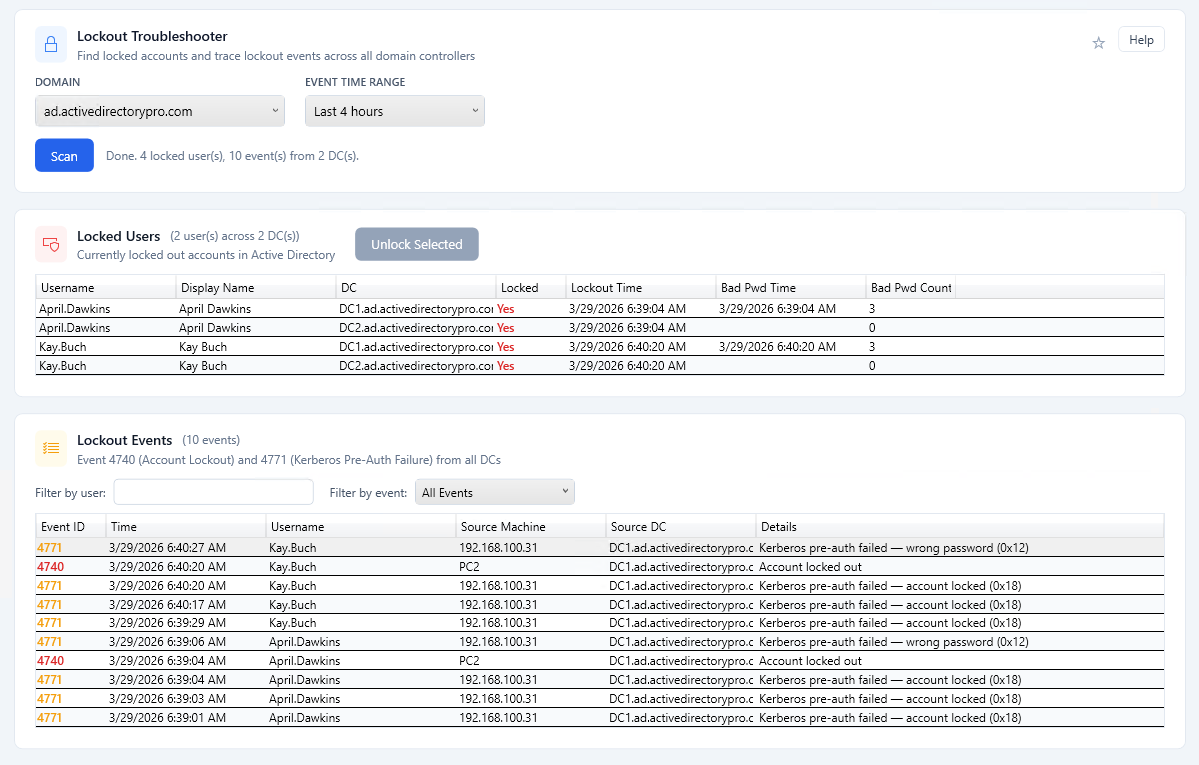
Task: Sort by Bad Pwd Time header
Action: (791, 288)
